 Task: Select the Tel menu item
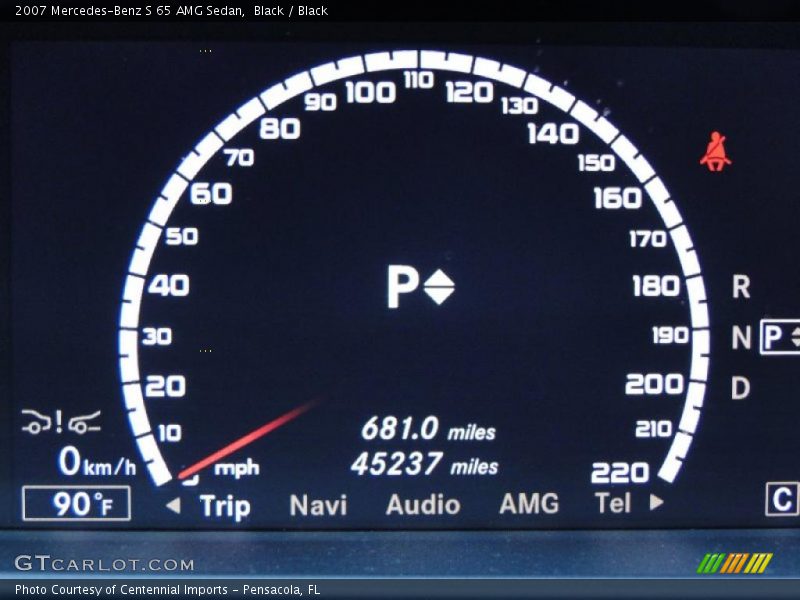pyautogui.click(x=613, y=503)
